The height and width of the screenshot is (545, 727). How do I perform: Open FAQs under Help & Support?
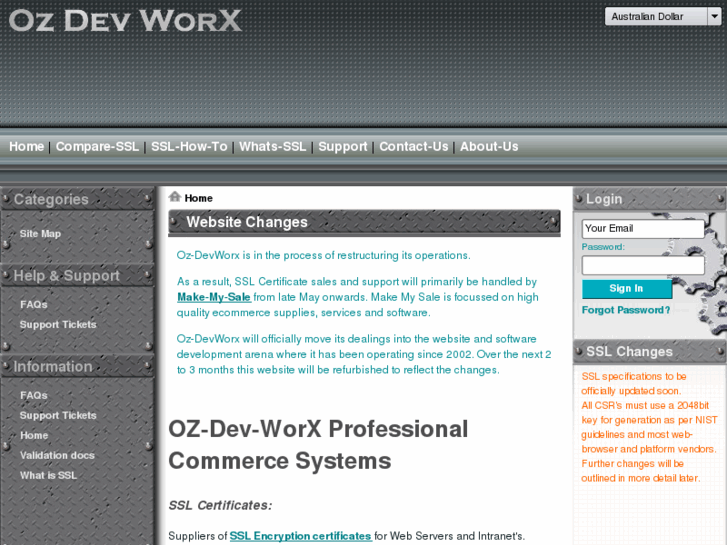tap(34, 305)
